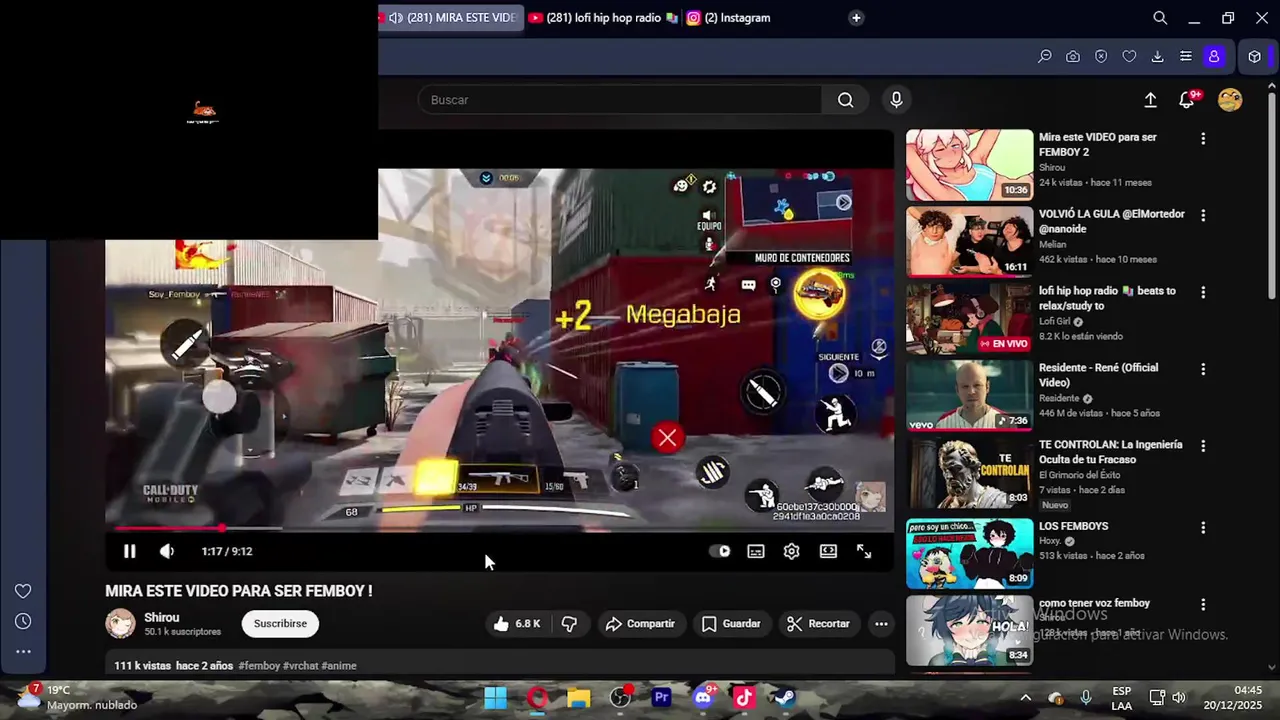Open File Explorer from the taskbar

point(578,697)
